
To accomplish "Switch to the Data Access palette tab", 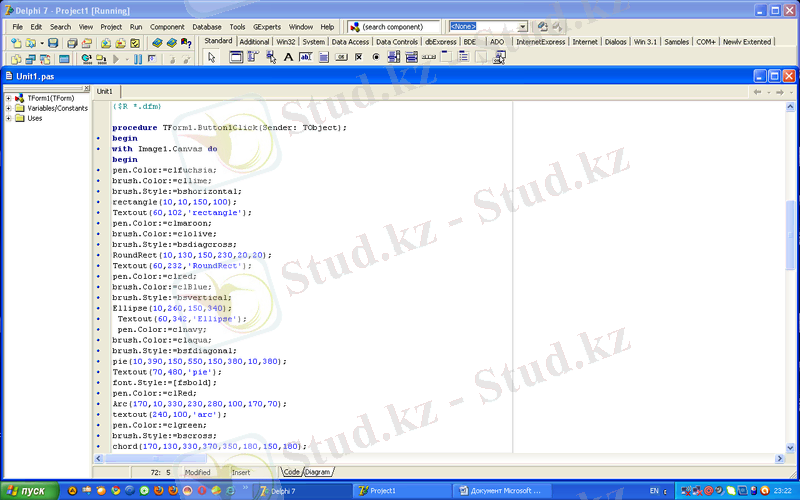I will click(x=350, y=42).
